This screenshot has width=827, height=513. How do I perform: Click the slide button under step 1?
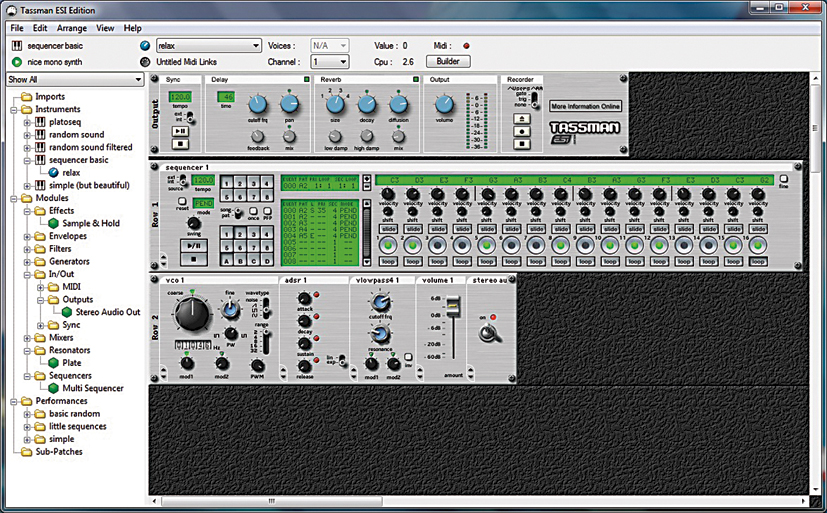click(x=388, y=229)
